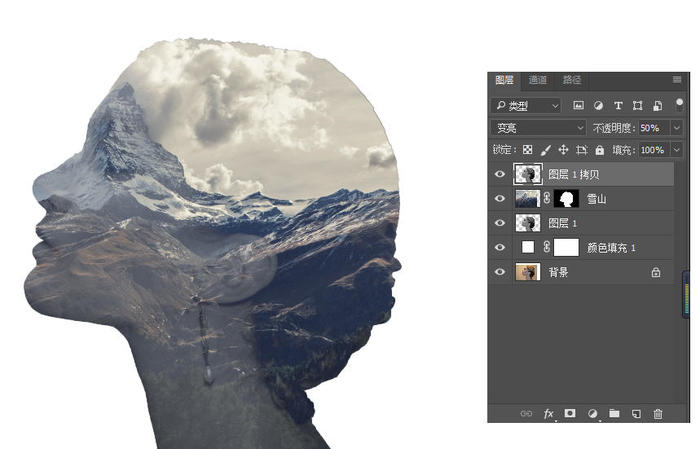
Task: Select the 雪山 layer image thumbnail
Action: point(528,198)
